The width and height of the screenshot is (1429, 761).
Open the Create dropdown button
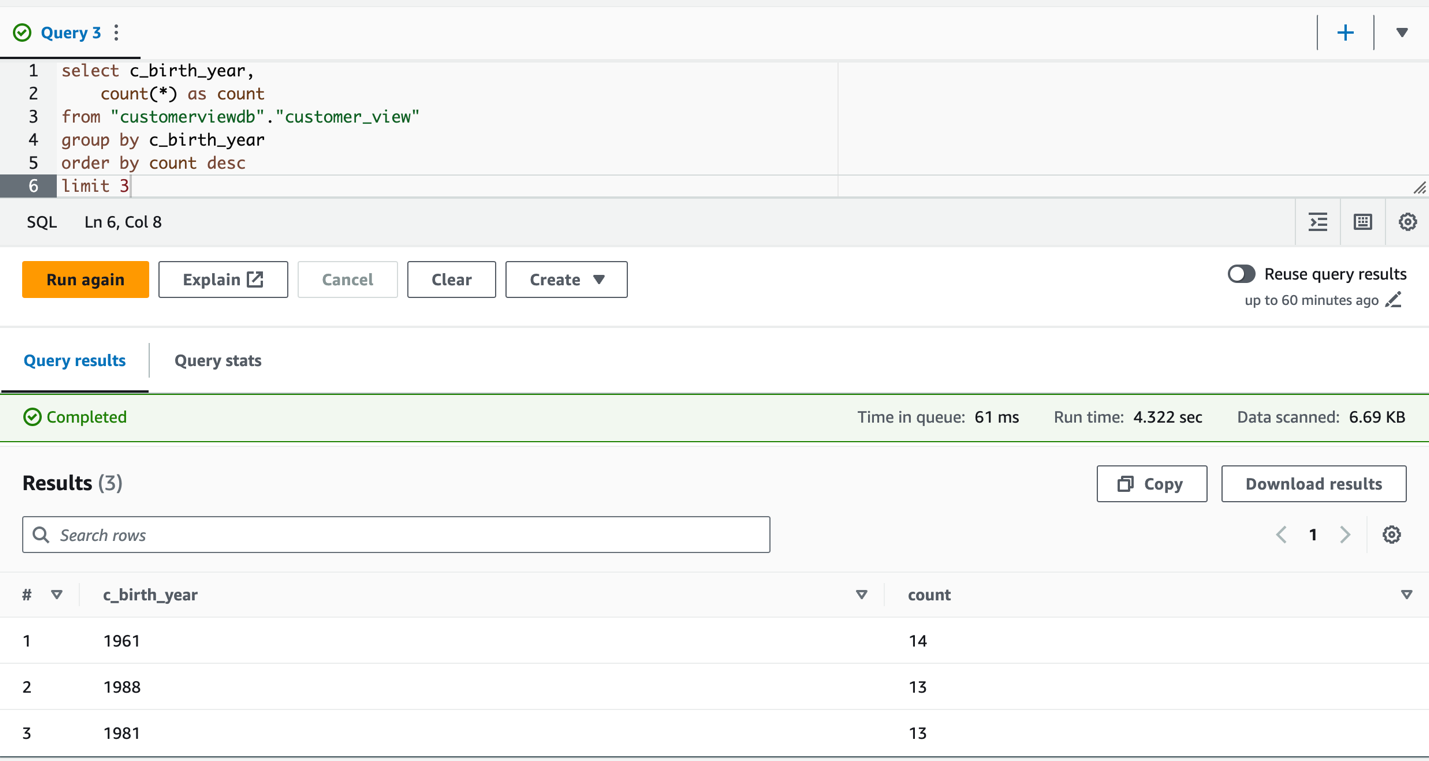[x=566, y=280]
